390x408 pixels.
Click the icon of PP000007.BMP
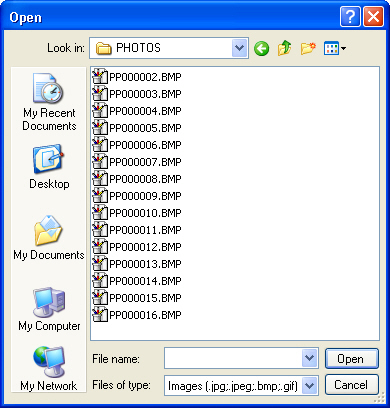click(100, 162)
